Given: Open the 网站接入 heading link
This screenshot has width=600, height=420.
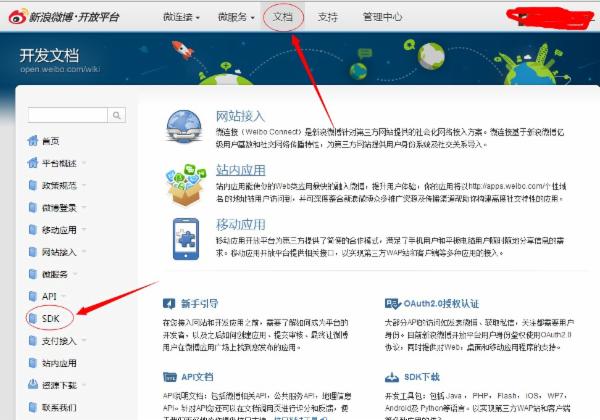Looking at the screenshot, I should click(240, 116).
